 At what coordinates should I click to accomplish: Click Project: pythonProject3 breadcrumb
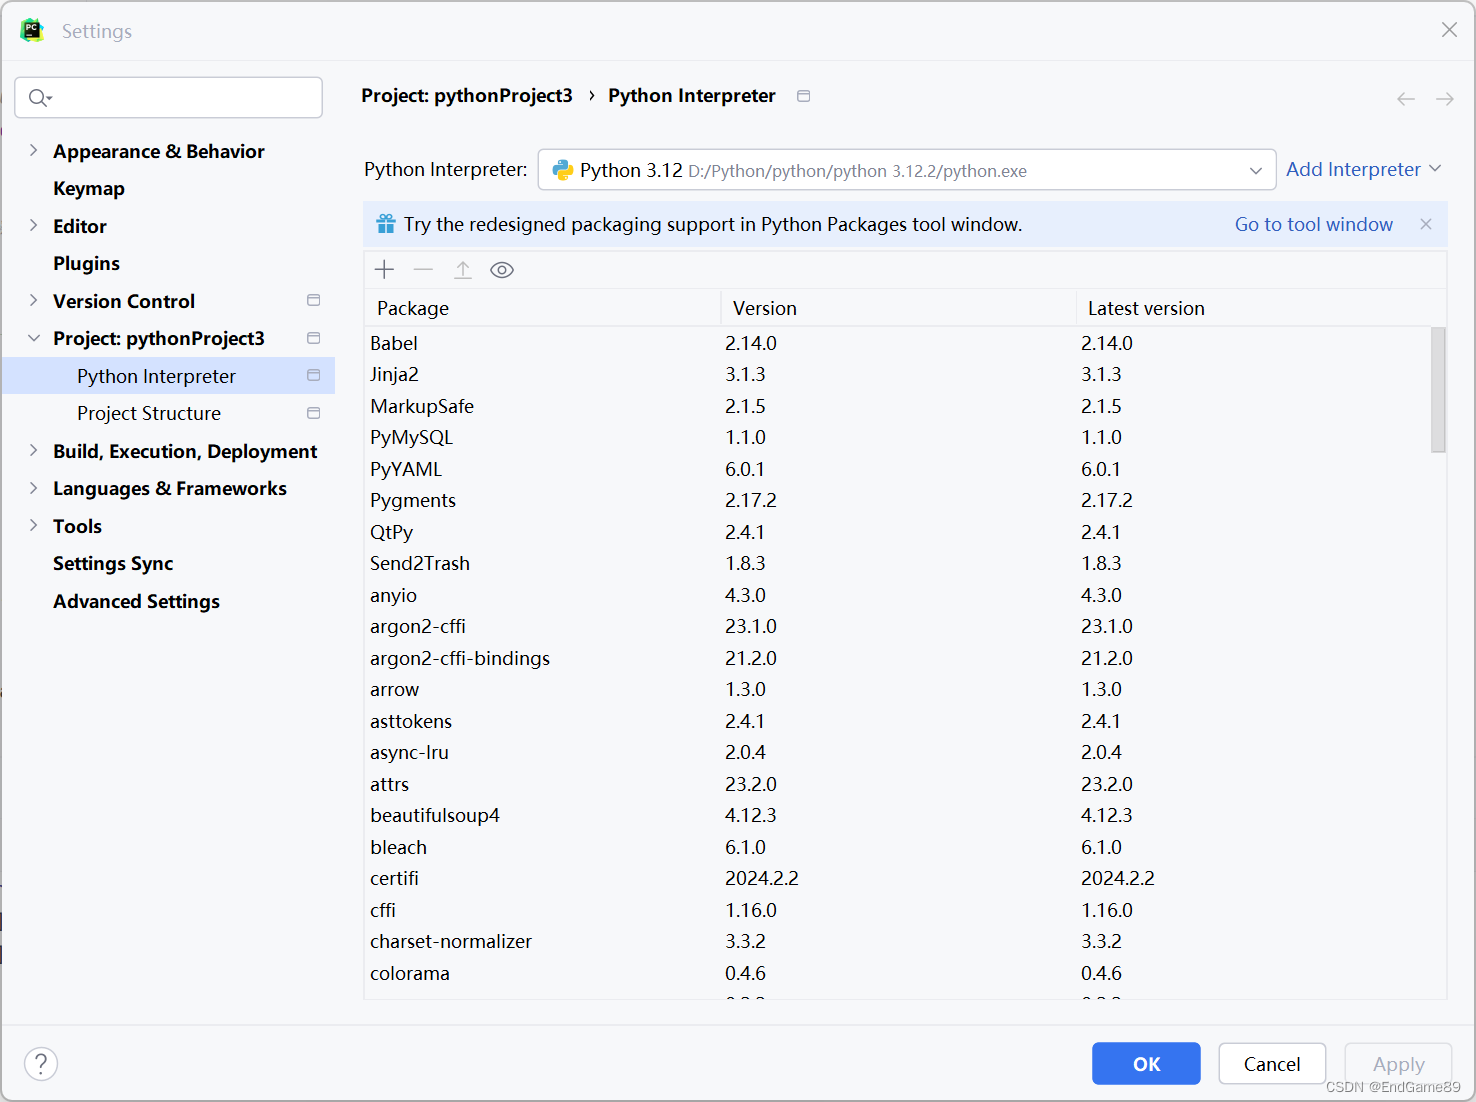click(467, 95)
